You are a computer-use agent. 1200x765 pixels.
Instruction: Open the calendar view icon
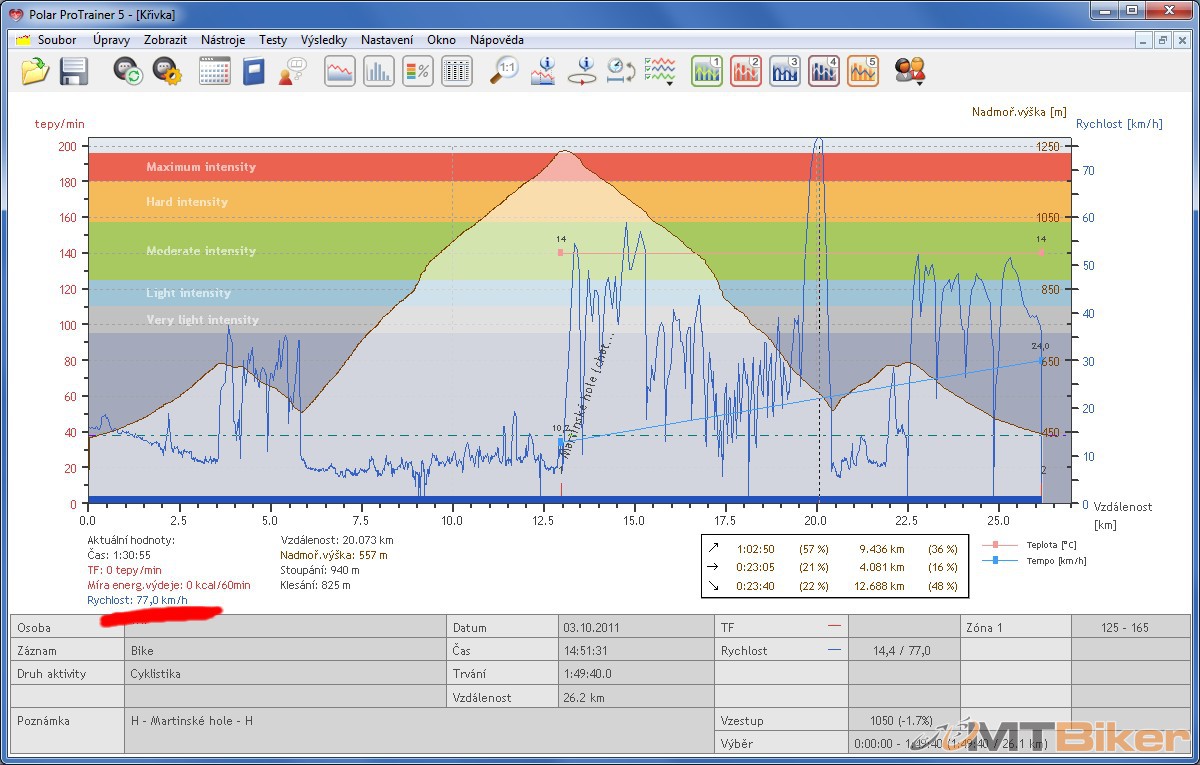point(214,71)
